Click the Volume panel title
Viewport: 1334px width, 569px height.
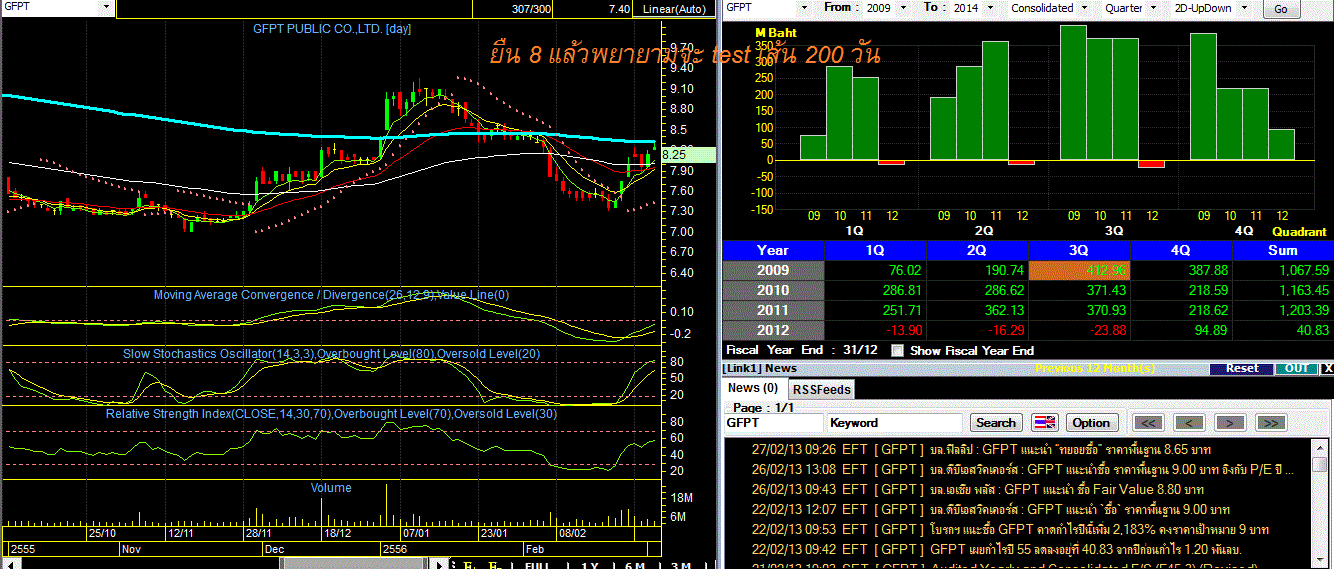[331, 488]
